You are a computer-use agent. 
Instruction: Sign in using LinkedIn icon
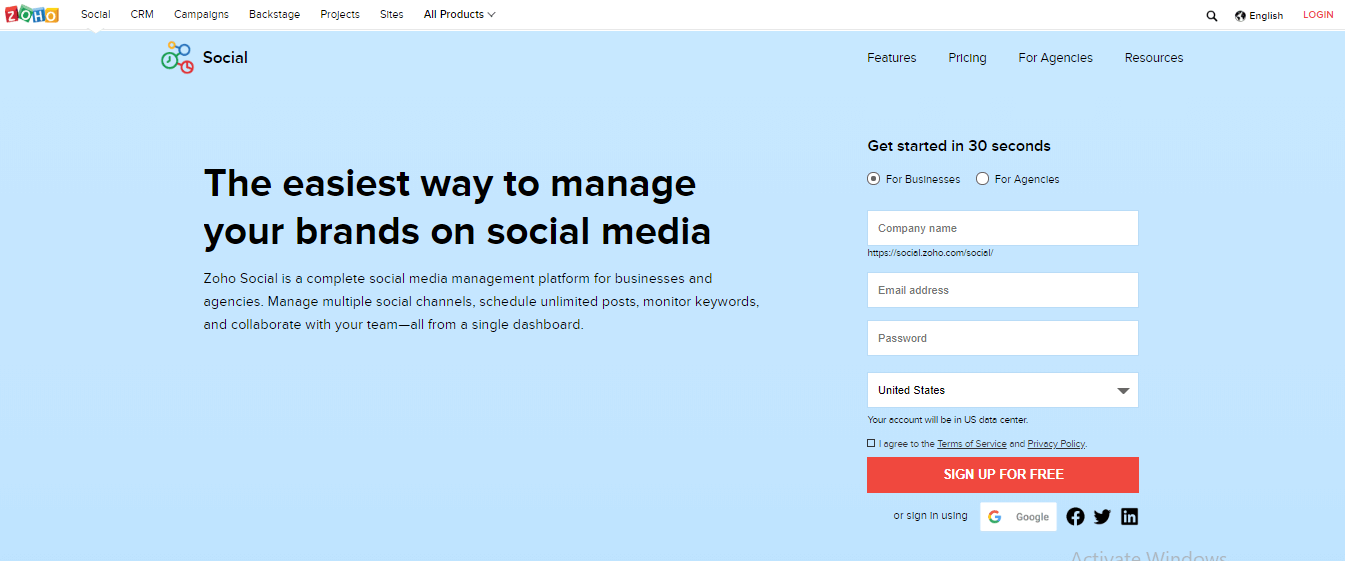click(x=1129, y=517)
